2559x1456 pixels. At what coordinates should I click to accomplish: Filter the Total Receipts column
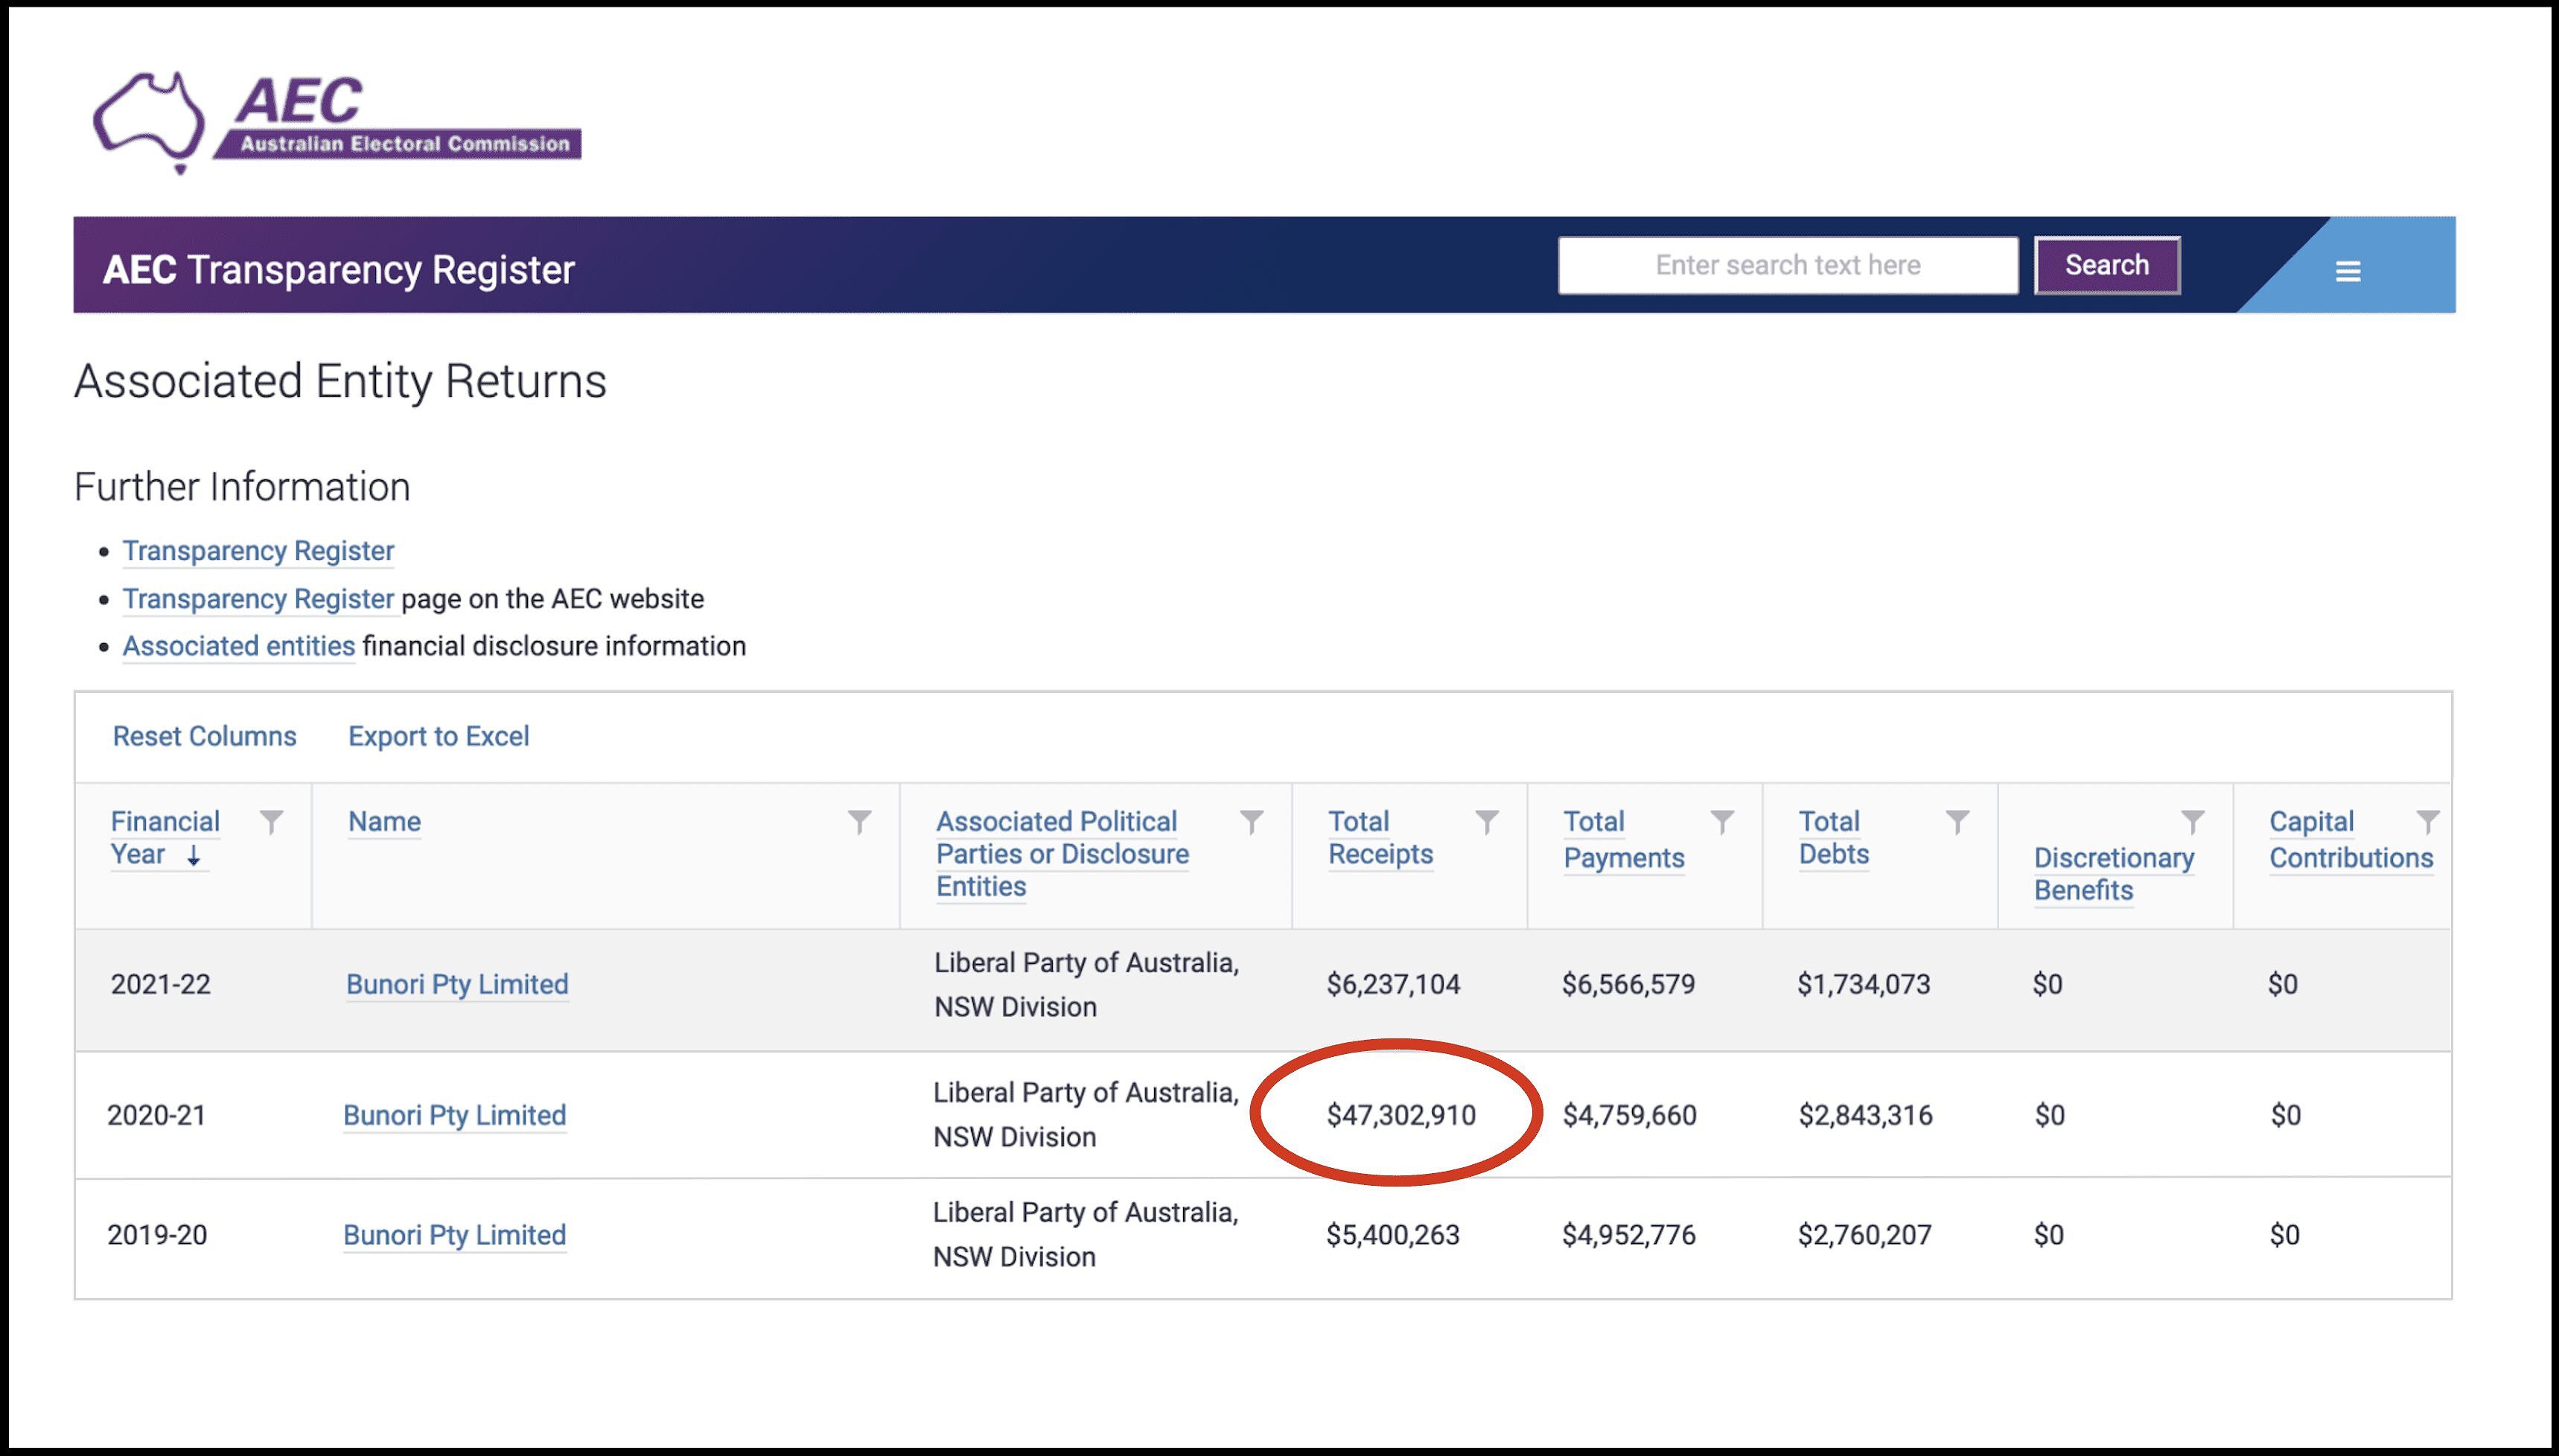coord(1487,822)
